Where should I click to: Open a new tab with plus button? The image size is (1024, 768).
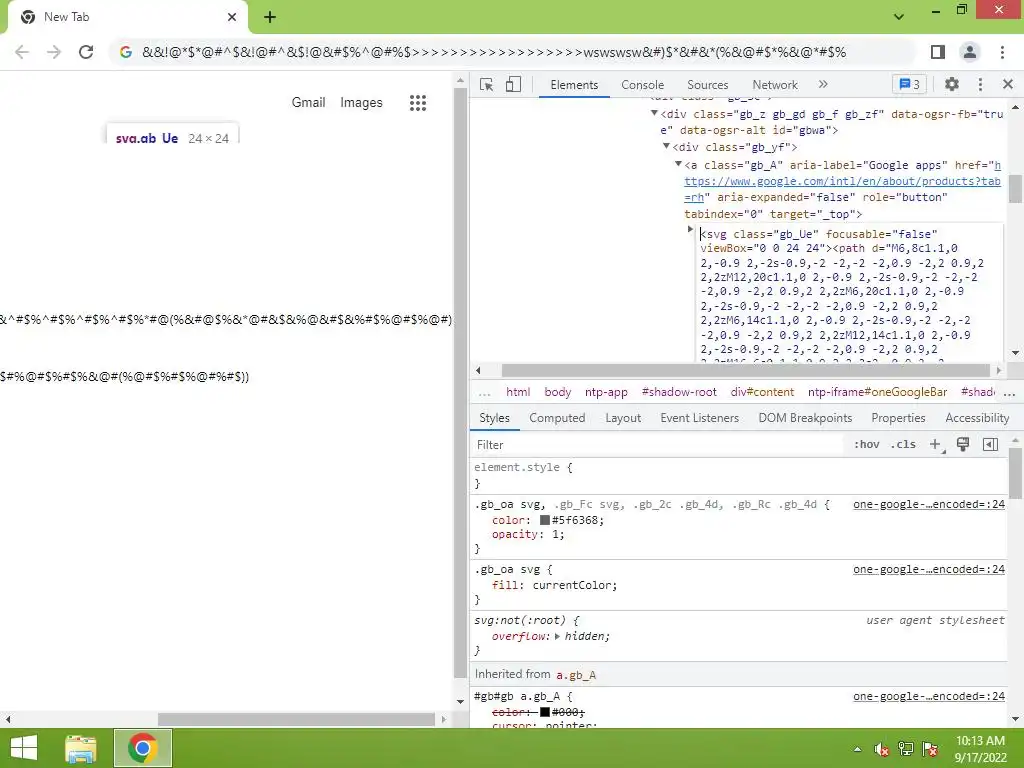pos(270,17)
